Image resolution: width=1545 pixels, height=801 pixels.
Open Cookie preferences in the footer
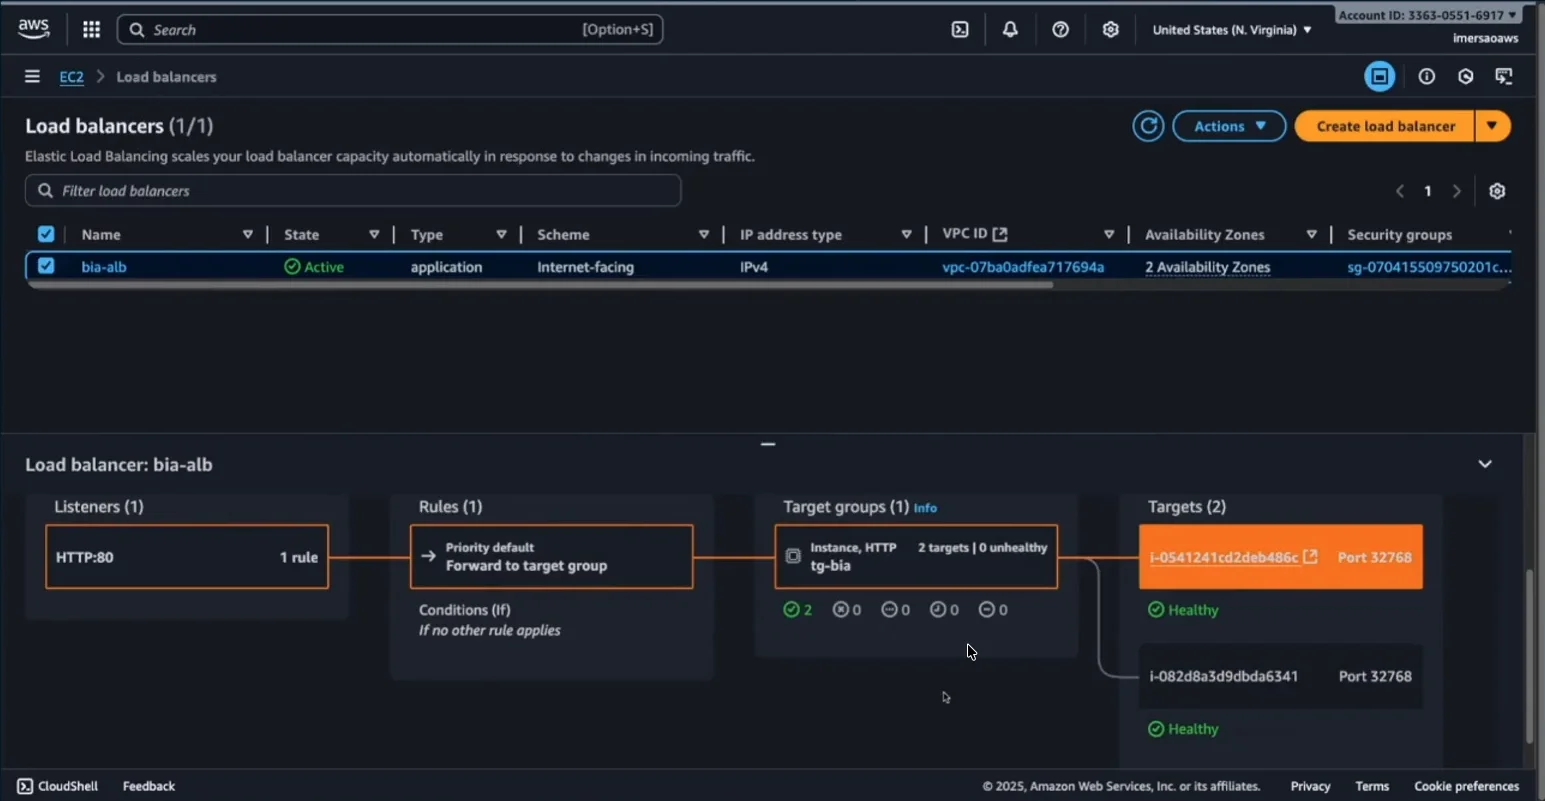[x=1466, y=786]
